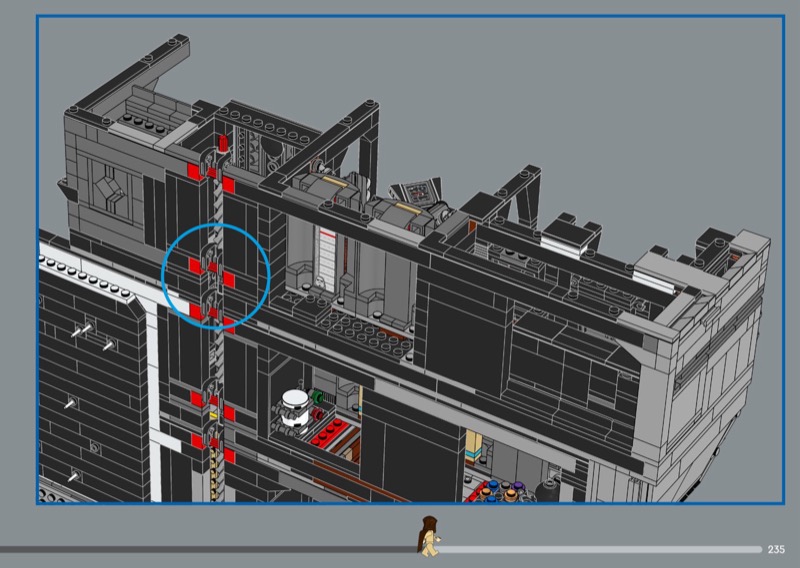This screenshot has height=568, width=800.
Task: Select the white droid figure in the lower room
Action: (x=291, y=408)
